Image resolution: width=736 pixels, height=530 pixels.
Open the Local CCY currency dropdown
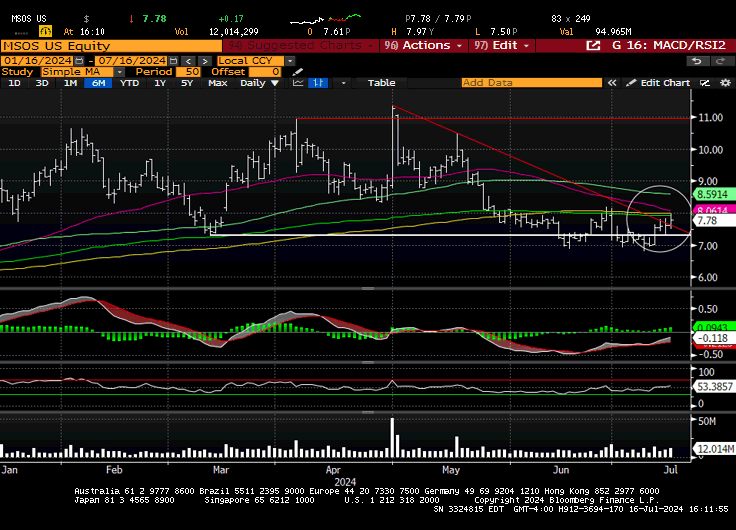pos(290,61)
